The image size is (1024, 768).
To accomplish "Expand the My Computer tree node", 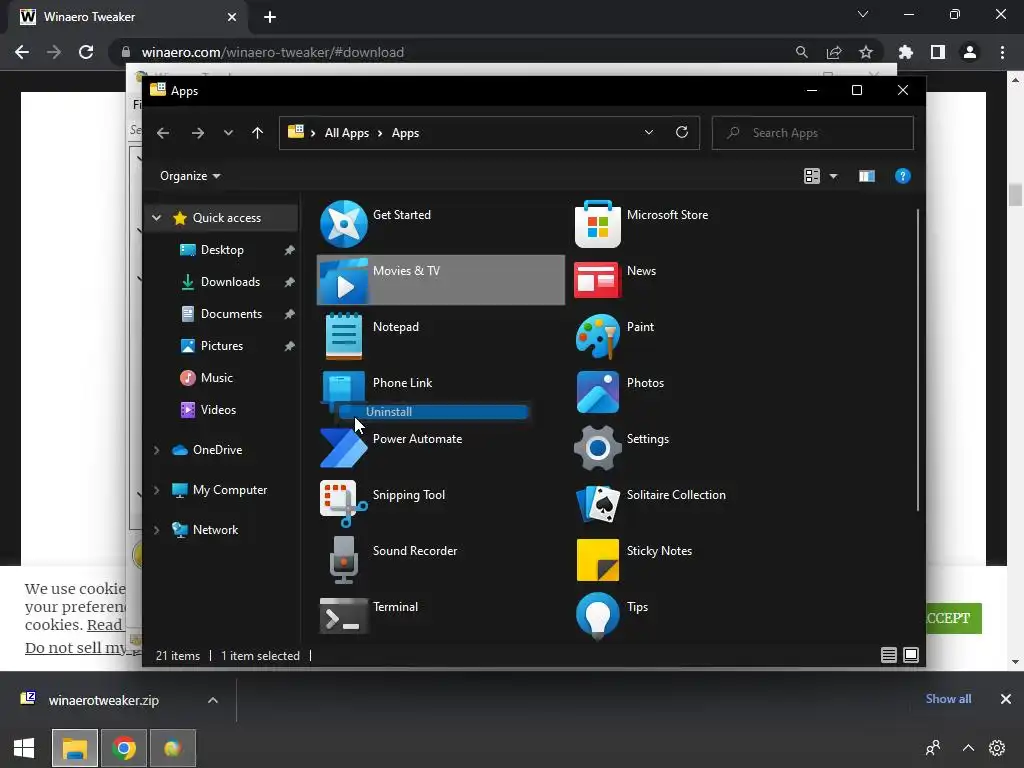I will [x=157, y=490].
